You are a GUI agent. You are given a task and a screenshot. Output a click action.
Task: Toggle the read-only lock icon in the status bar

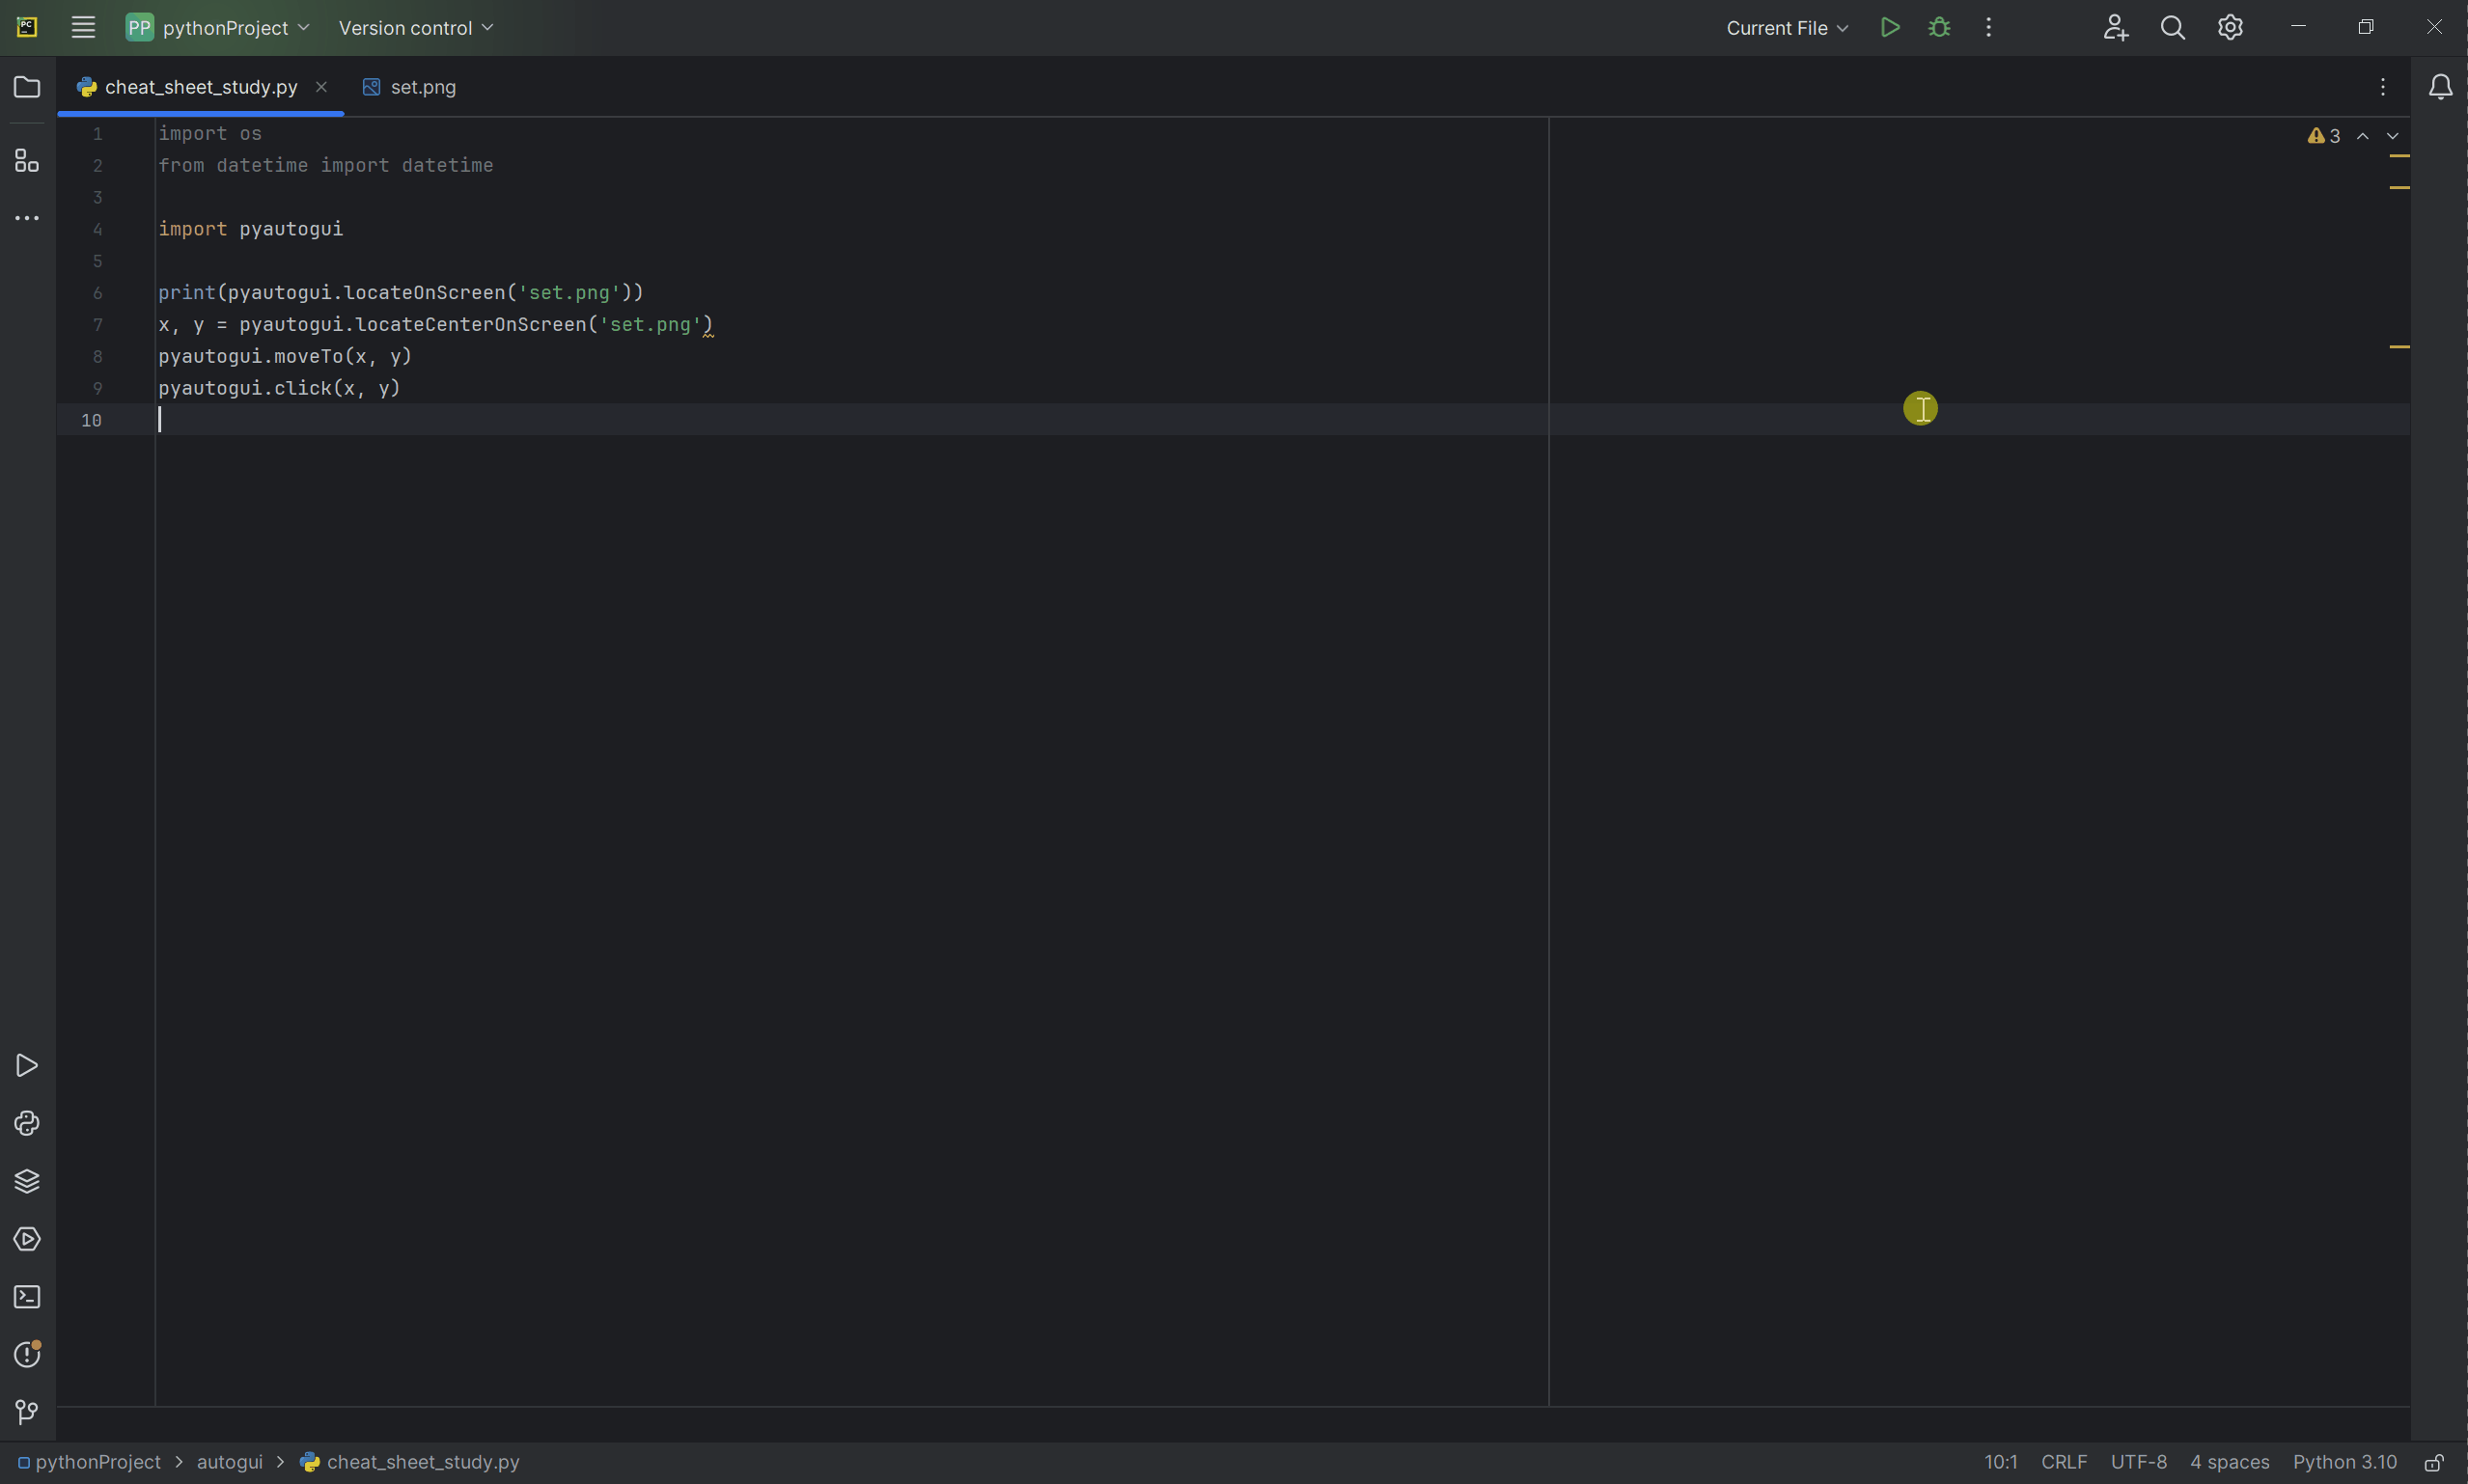pyautogui.click(x=2433, y=1462)
